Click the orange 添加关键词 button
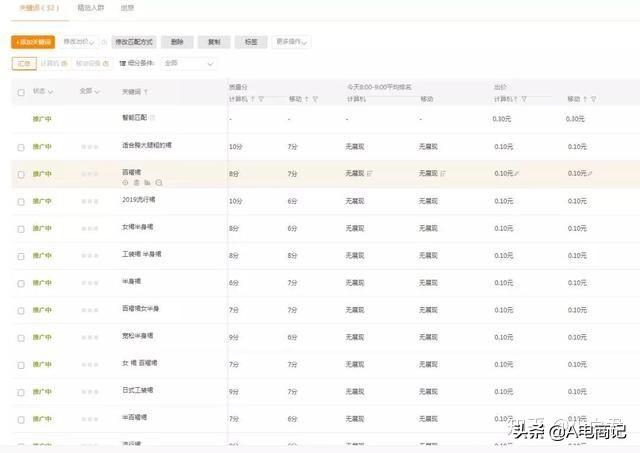The width and height of the screenshot is (640, 453). pyautogui.click(x=33, y=42)
